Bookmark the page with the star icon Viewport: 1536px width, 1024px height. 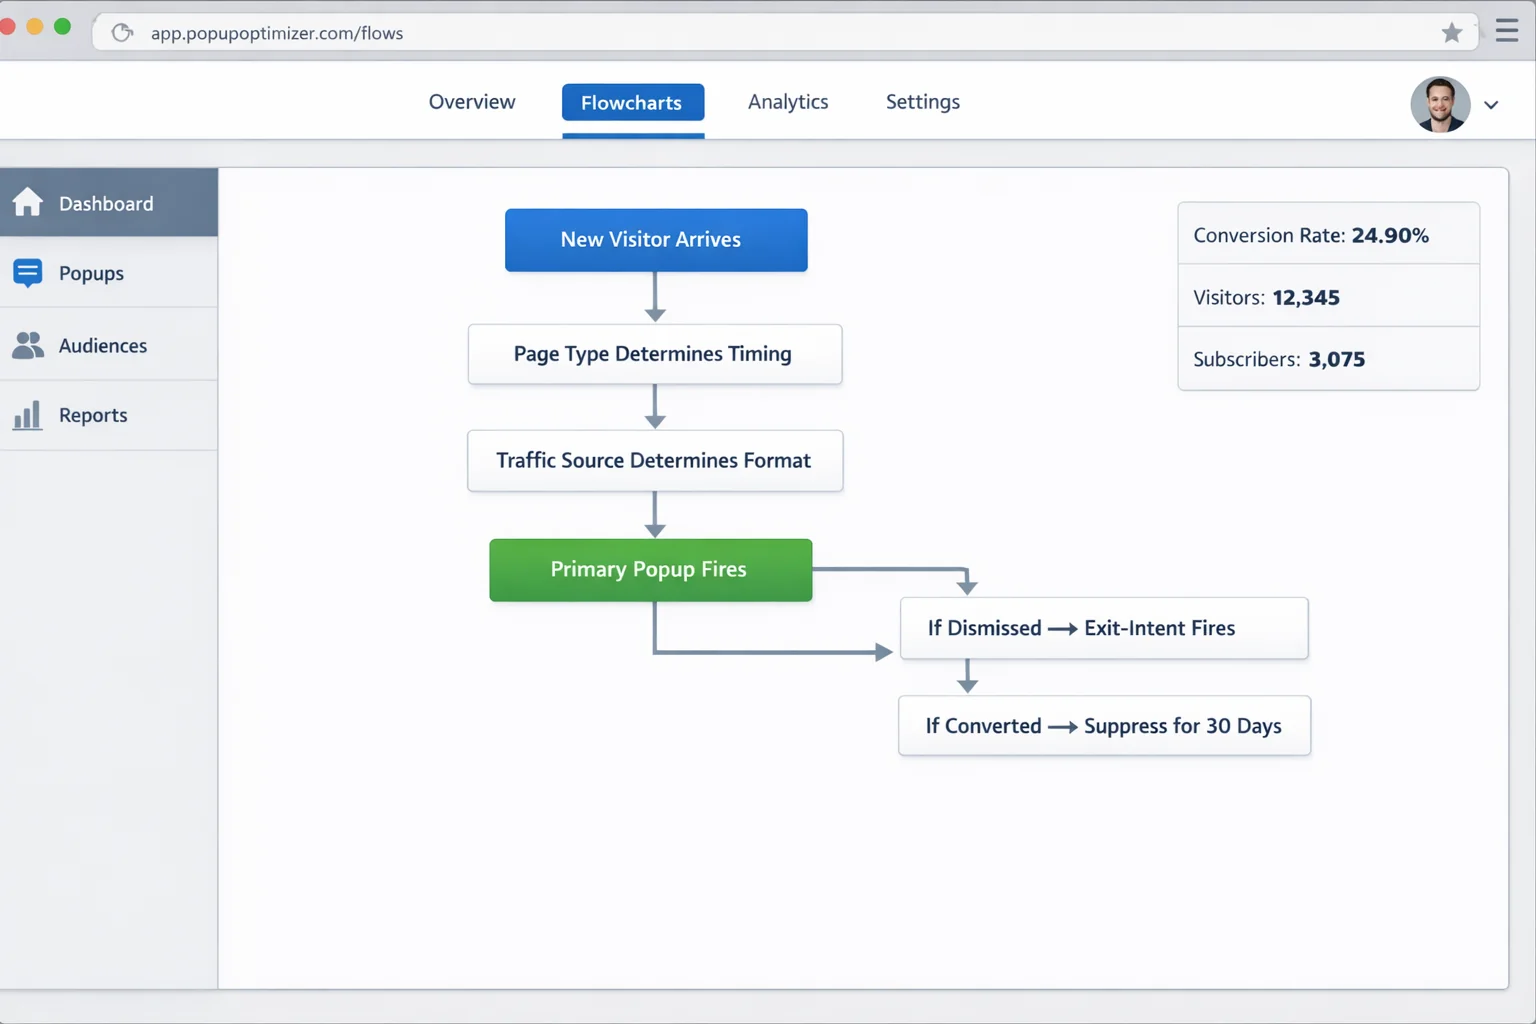1452,32
